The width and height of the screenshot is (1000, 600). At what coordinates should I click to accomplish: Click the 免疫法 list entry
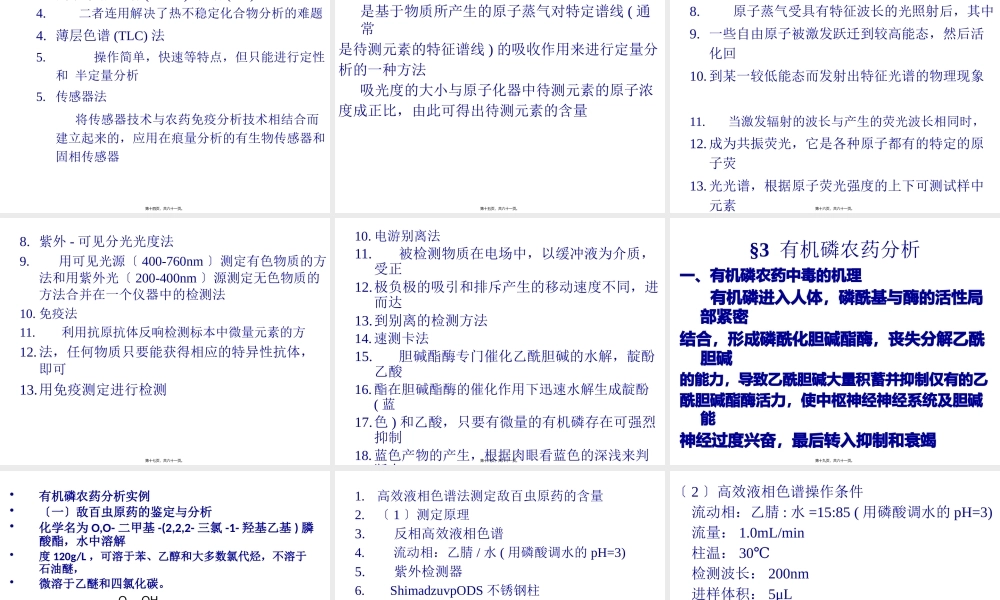click(x=59, y=313)
